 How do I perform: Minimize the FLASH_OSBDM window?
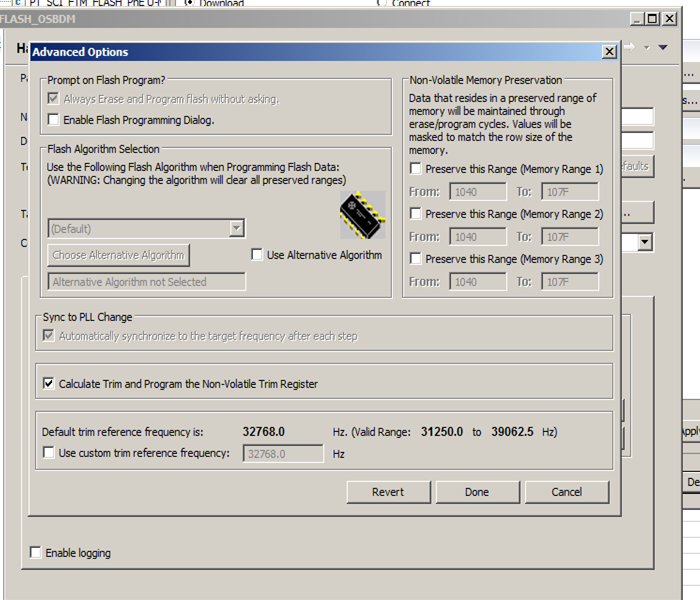(637, 19)
